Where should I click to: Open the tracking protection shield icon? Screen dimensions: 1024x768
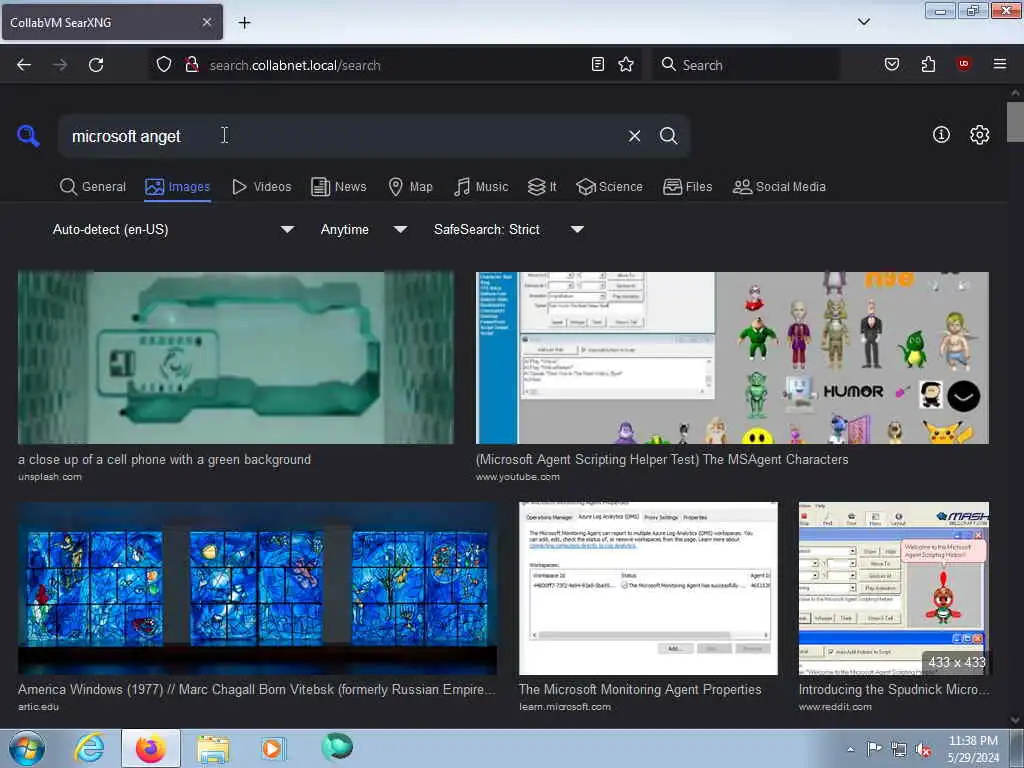point(164,65)
